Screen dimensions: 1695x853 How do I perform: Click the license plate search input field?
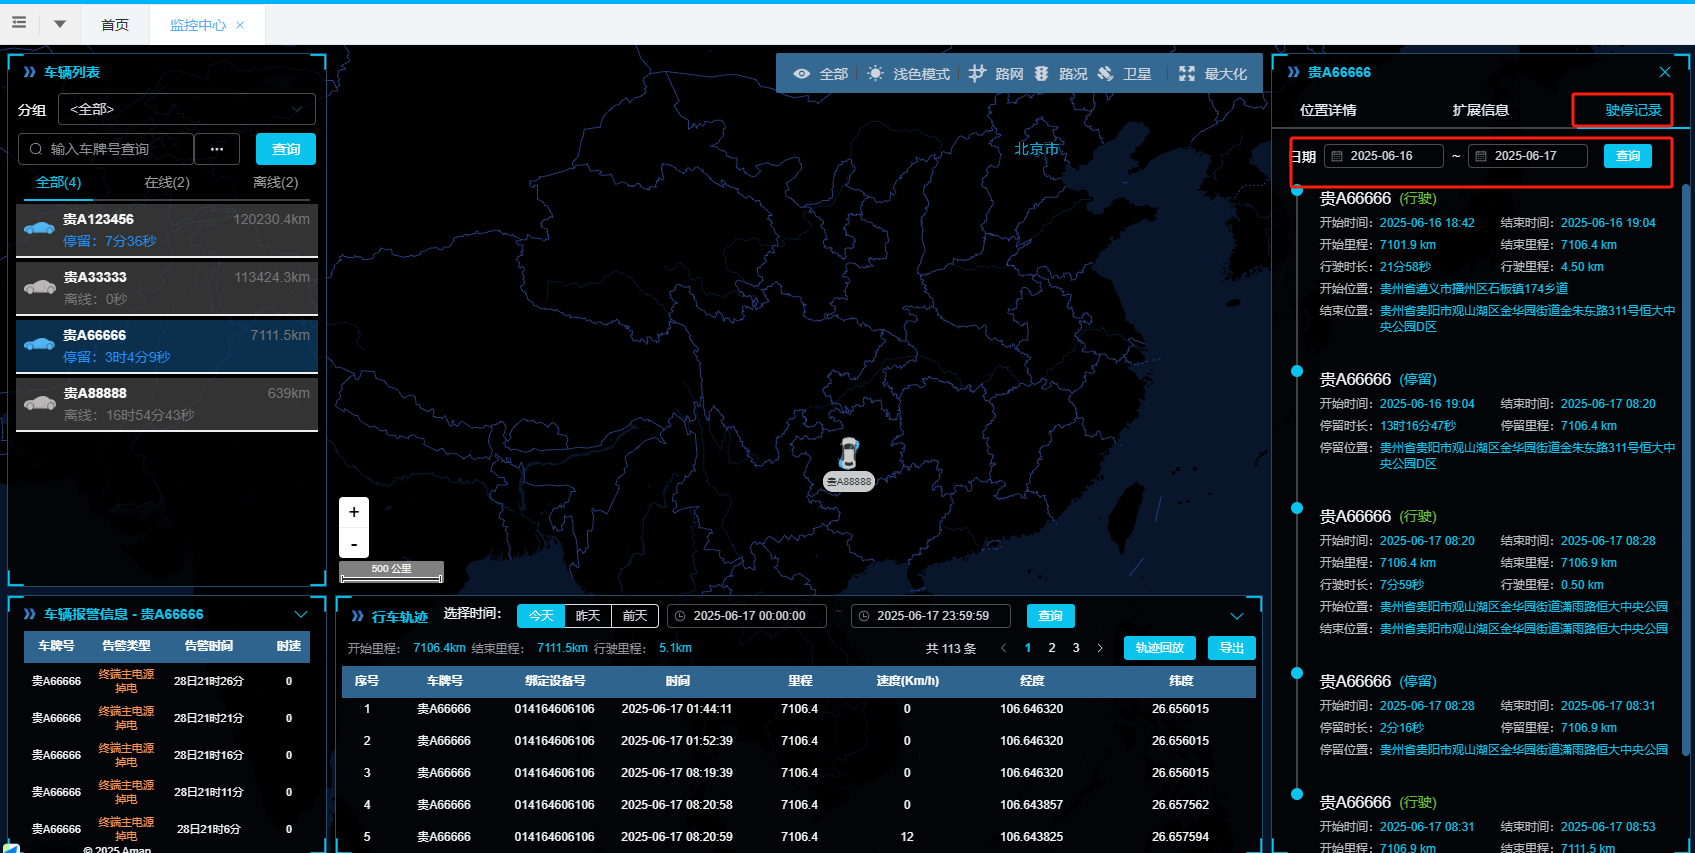tap(115, 149)
